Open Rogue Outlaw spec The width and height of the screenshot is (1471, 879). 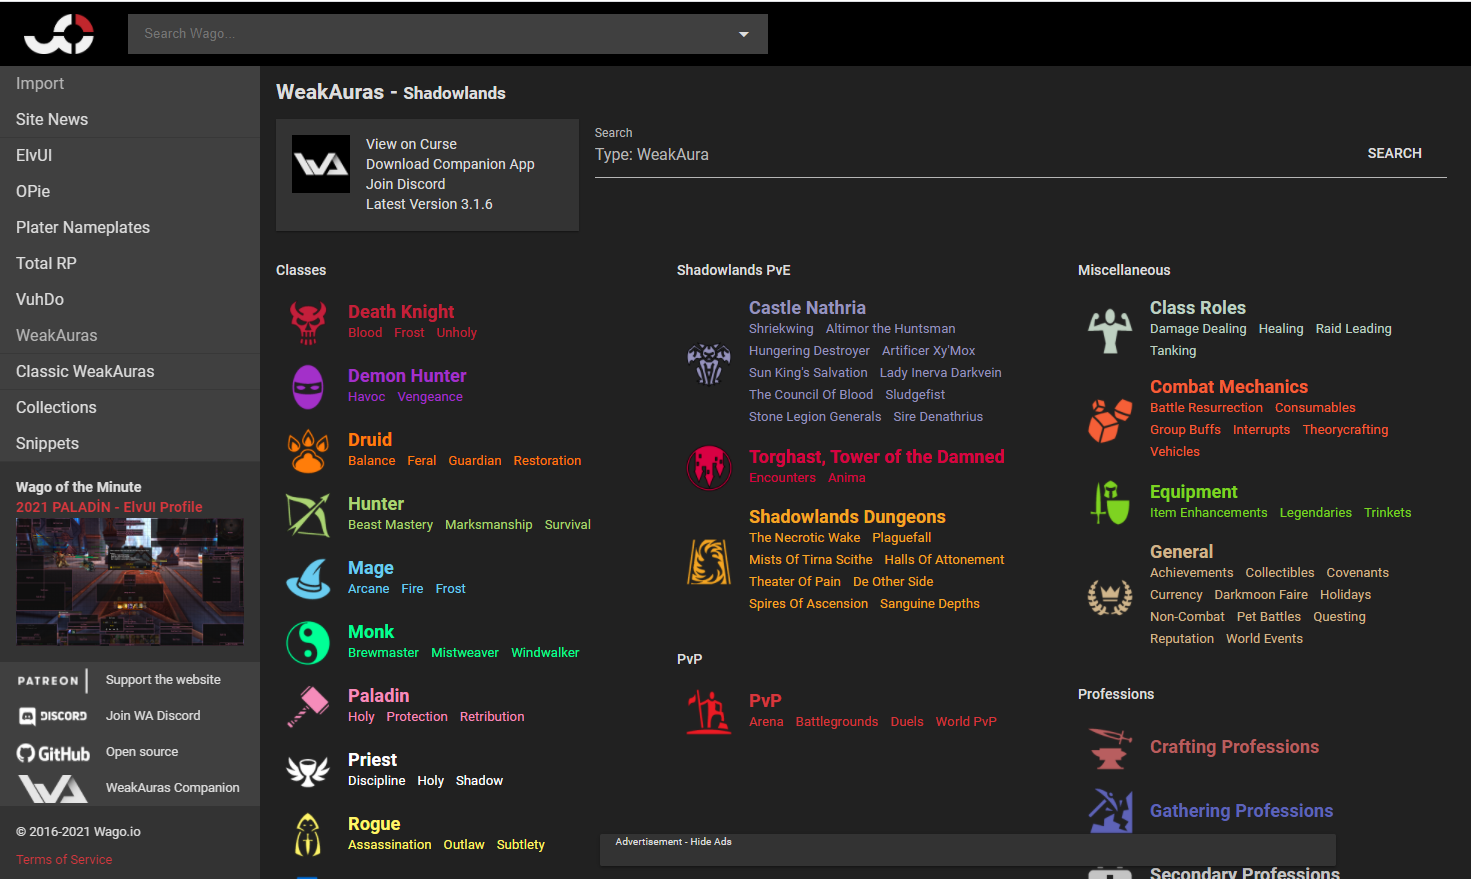point(464,845)
